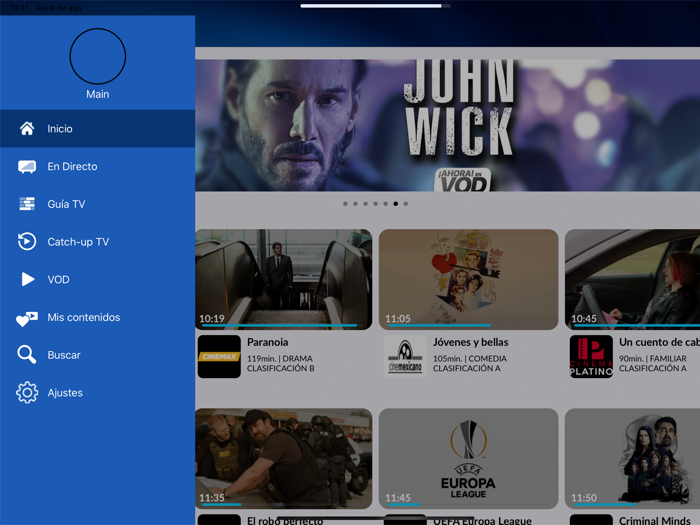700x525 pixels.
Task: Select the Main profile avatar circle
Action: (x=98, y=56)
